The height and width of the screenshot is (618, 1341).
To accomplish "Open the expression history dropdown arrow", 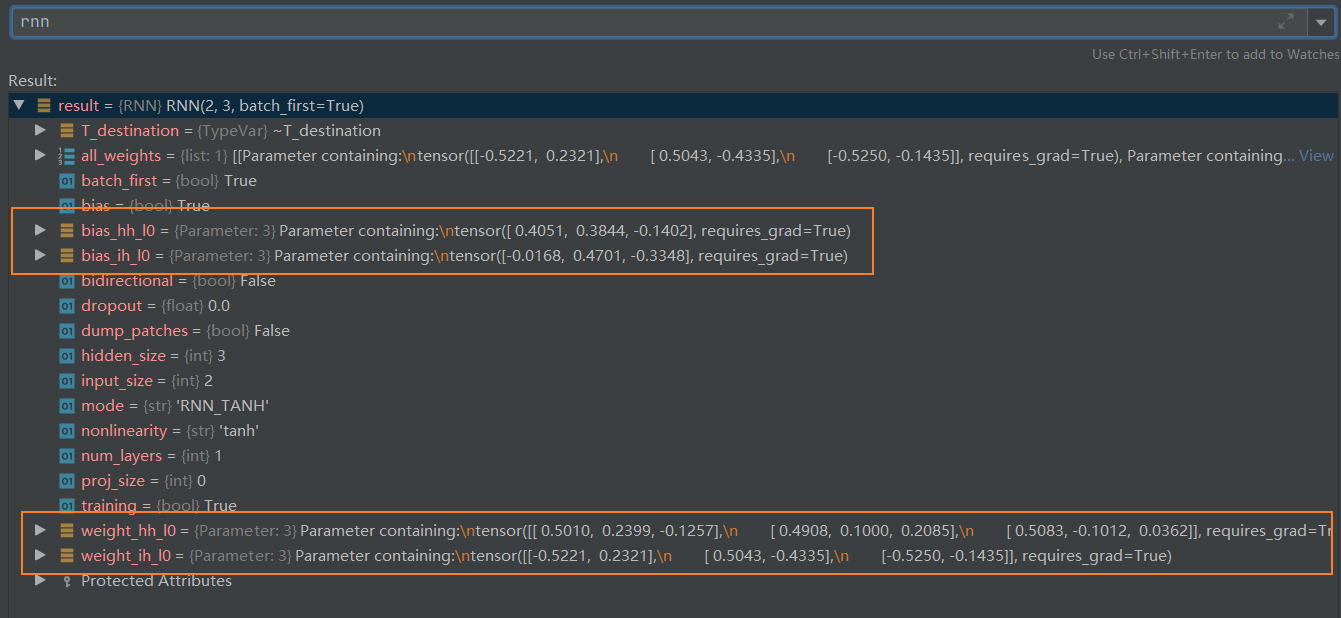I will 1321,22.
